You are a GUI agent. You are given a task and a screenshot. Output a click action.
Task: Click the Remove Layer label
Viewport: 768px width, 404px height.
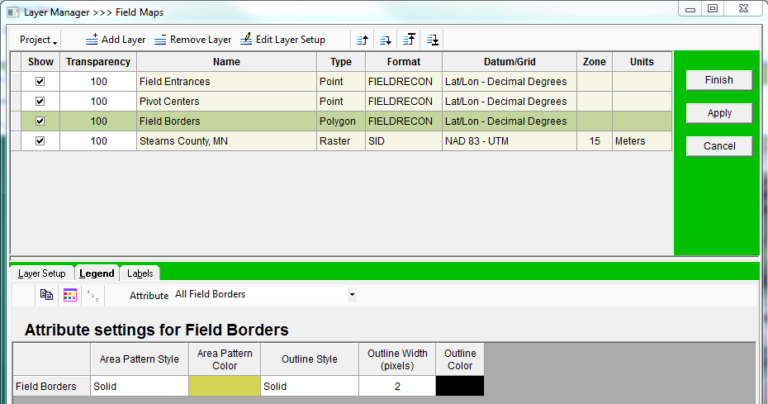click(201, 40)
